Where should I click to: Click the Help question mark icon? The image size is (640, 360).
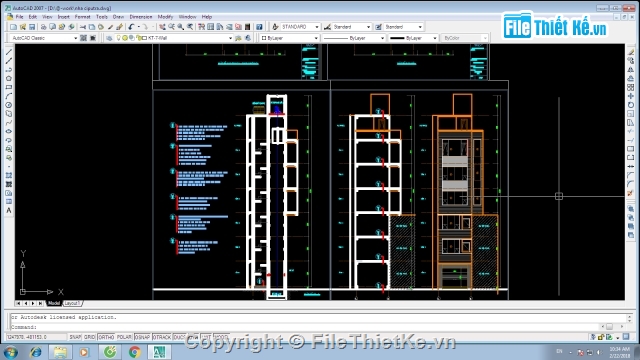click(x=259, y=27)
